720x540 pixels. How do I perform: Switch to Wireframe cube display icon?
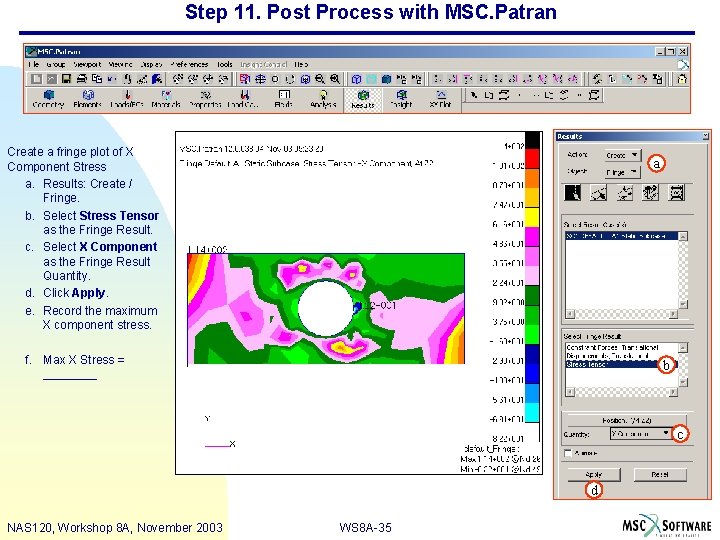click(356, 79)
